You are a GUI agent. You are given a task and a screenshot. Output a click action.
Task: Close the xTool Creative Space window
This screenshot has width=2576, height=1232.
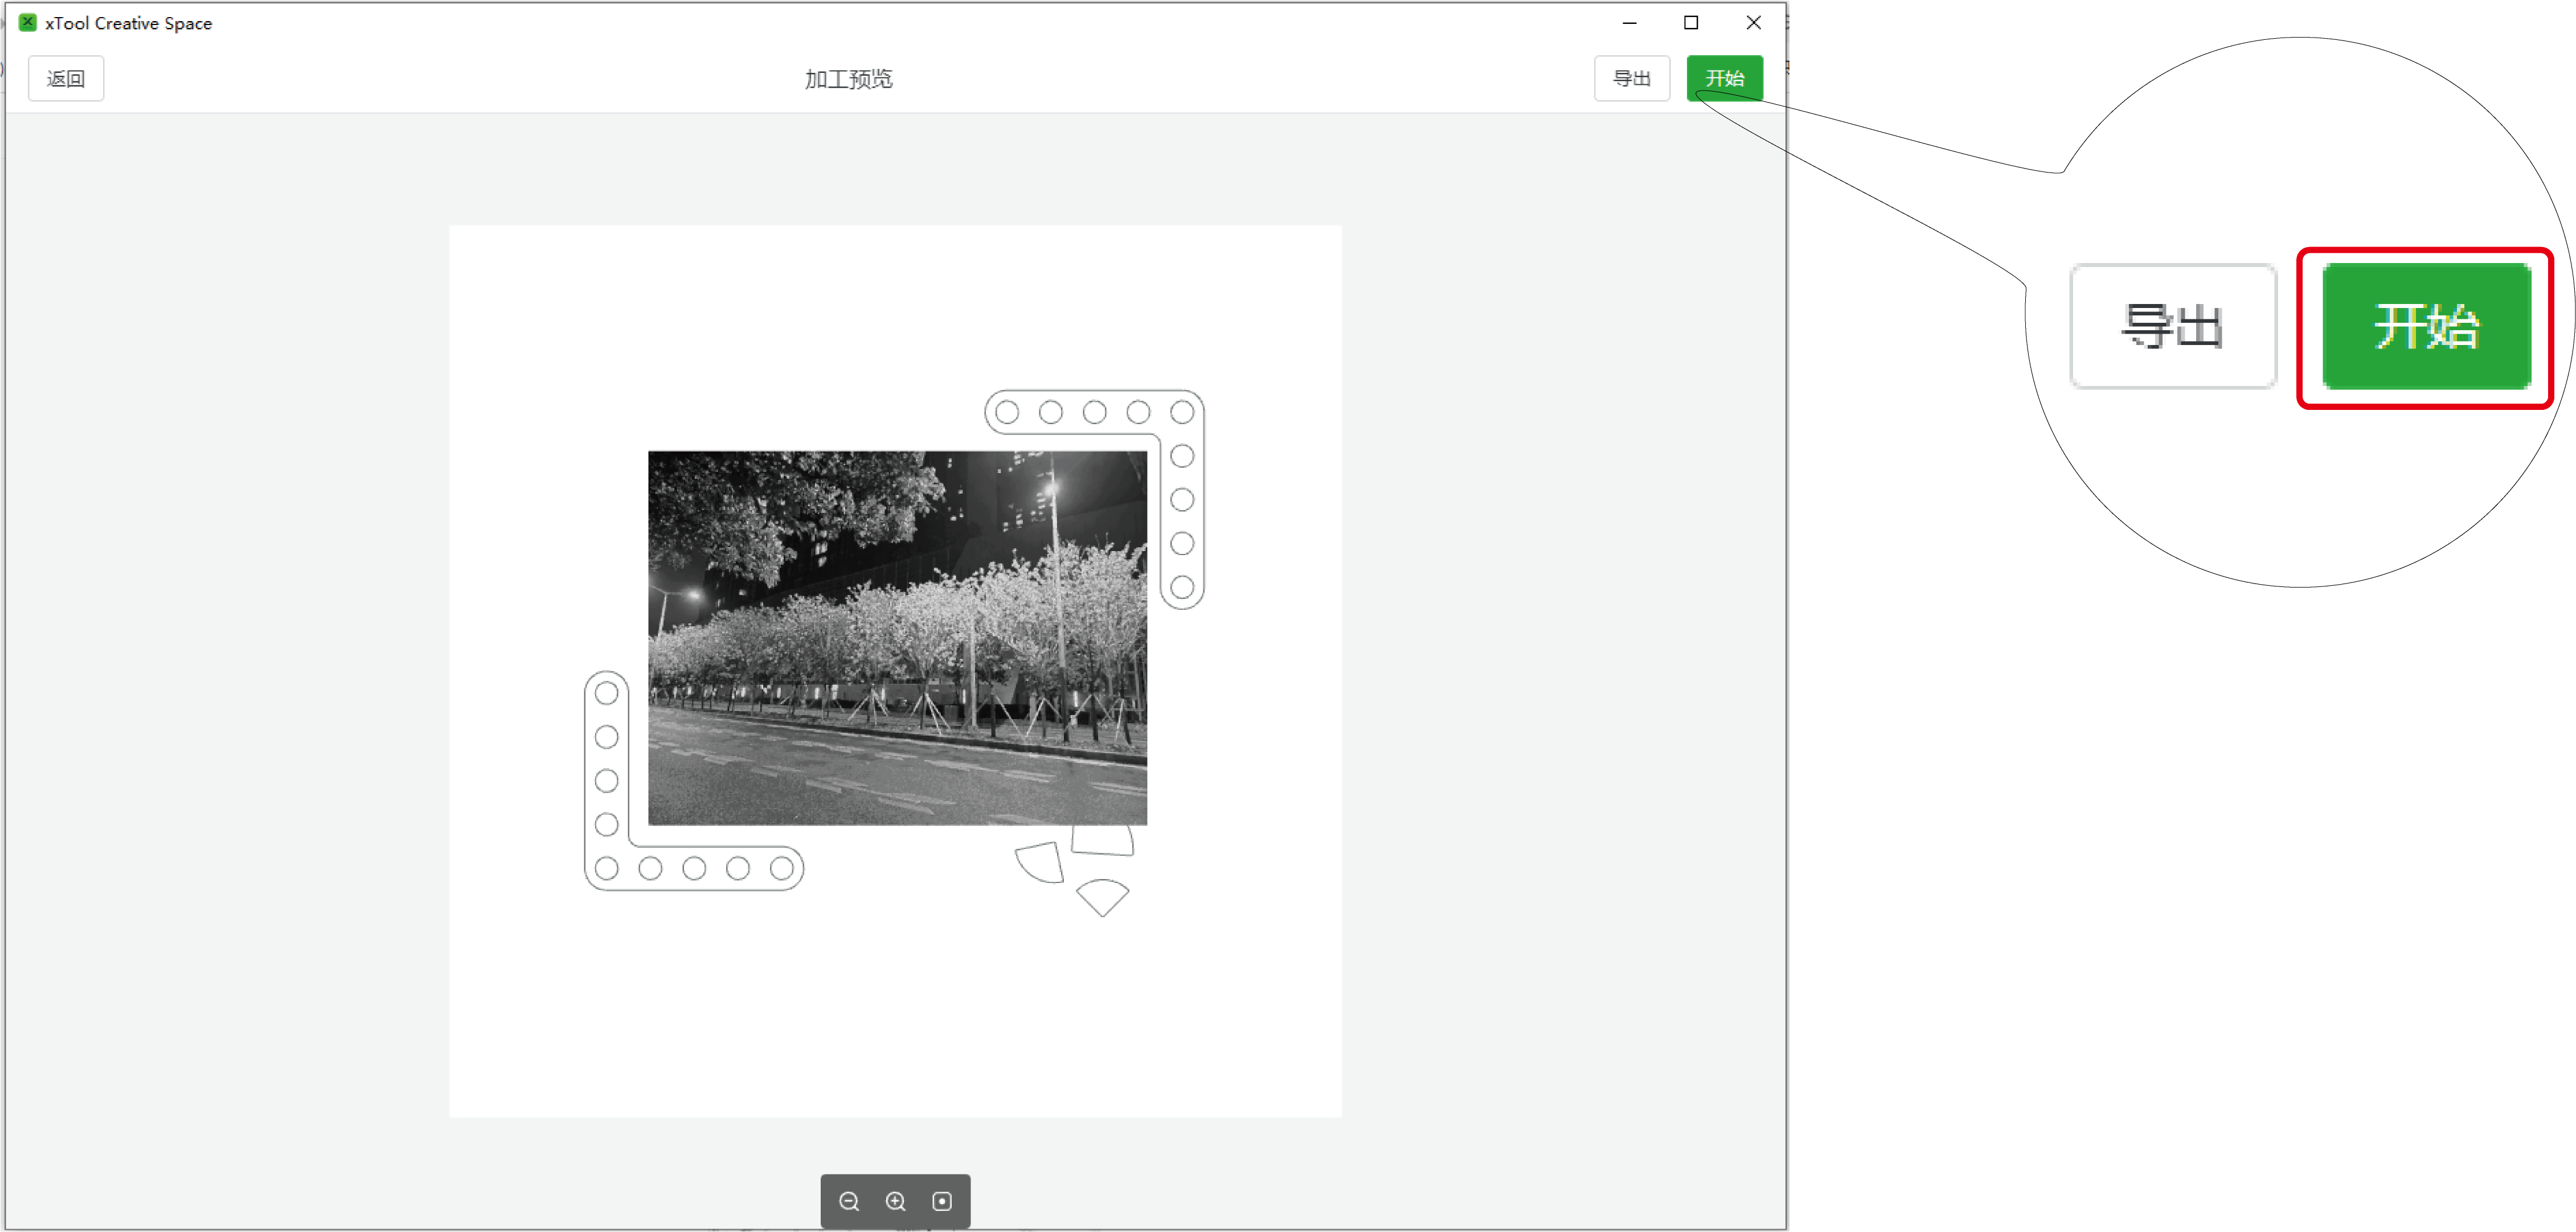point(1753,22)
